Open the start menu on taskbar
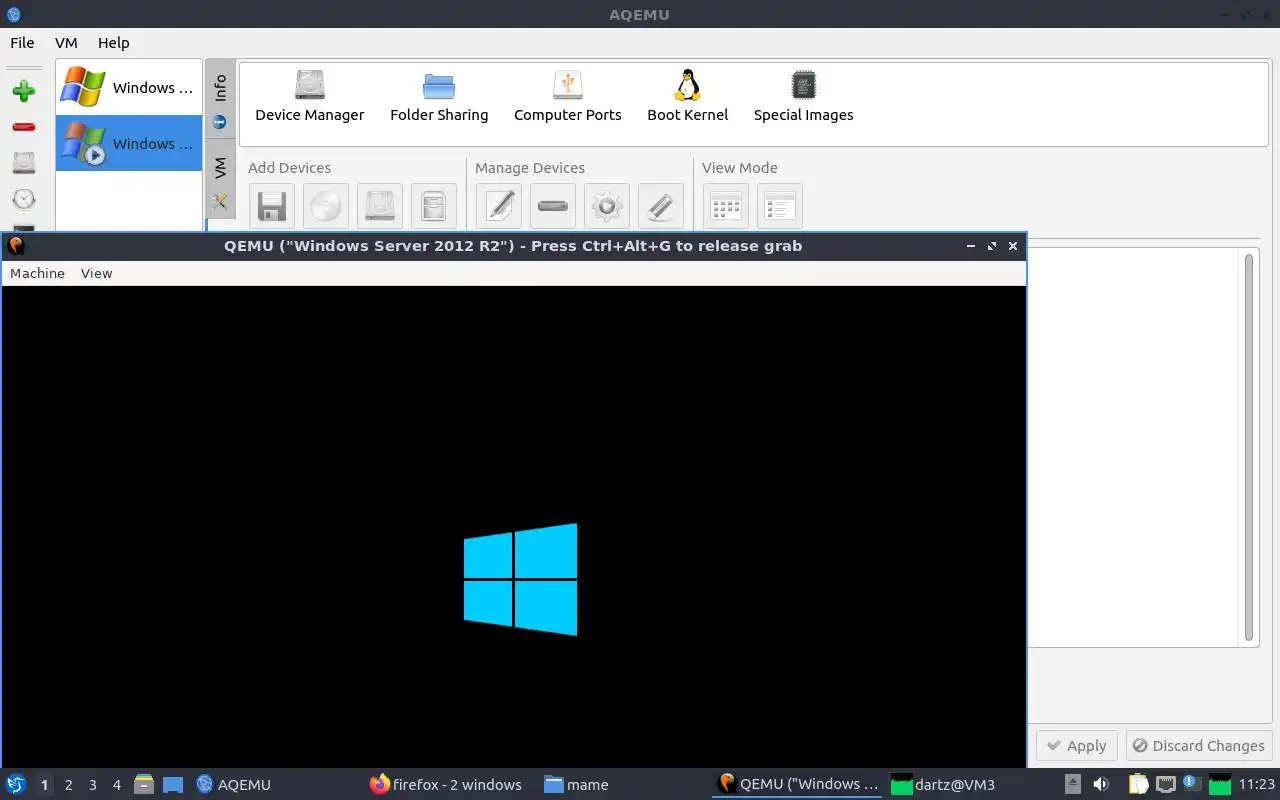1280x800 pixels. [x=16, y=784]
